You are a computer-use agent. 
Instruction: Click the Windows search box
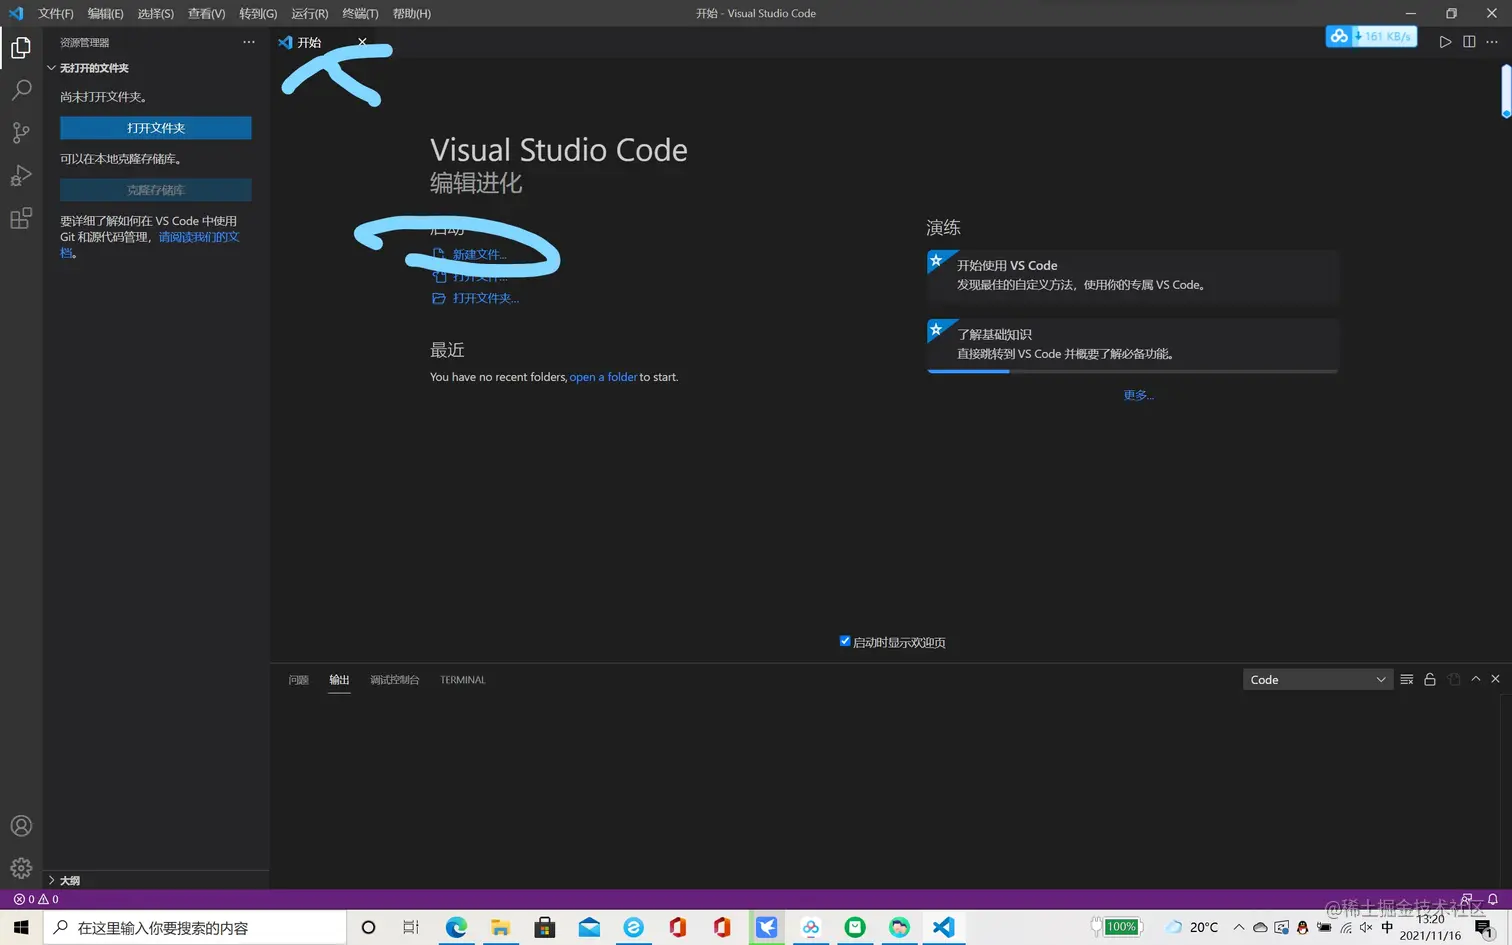tap(195, 927)
